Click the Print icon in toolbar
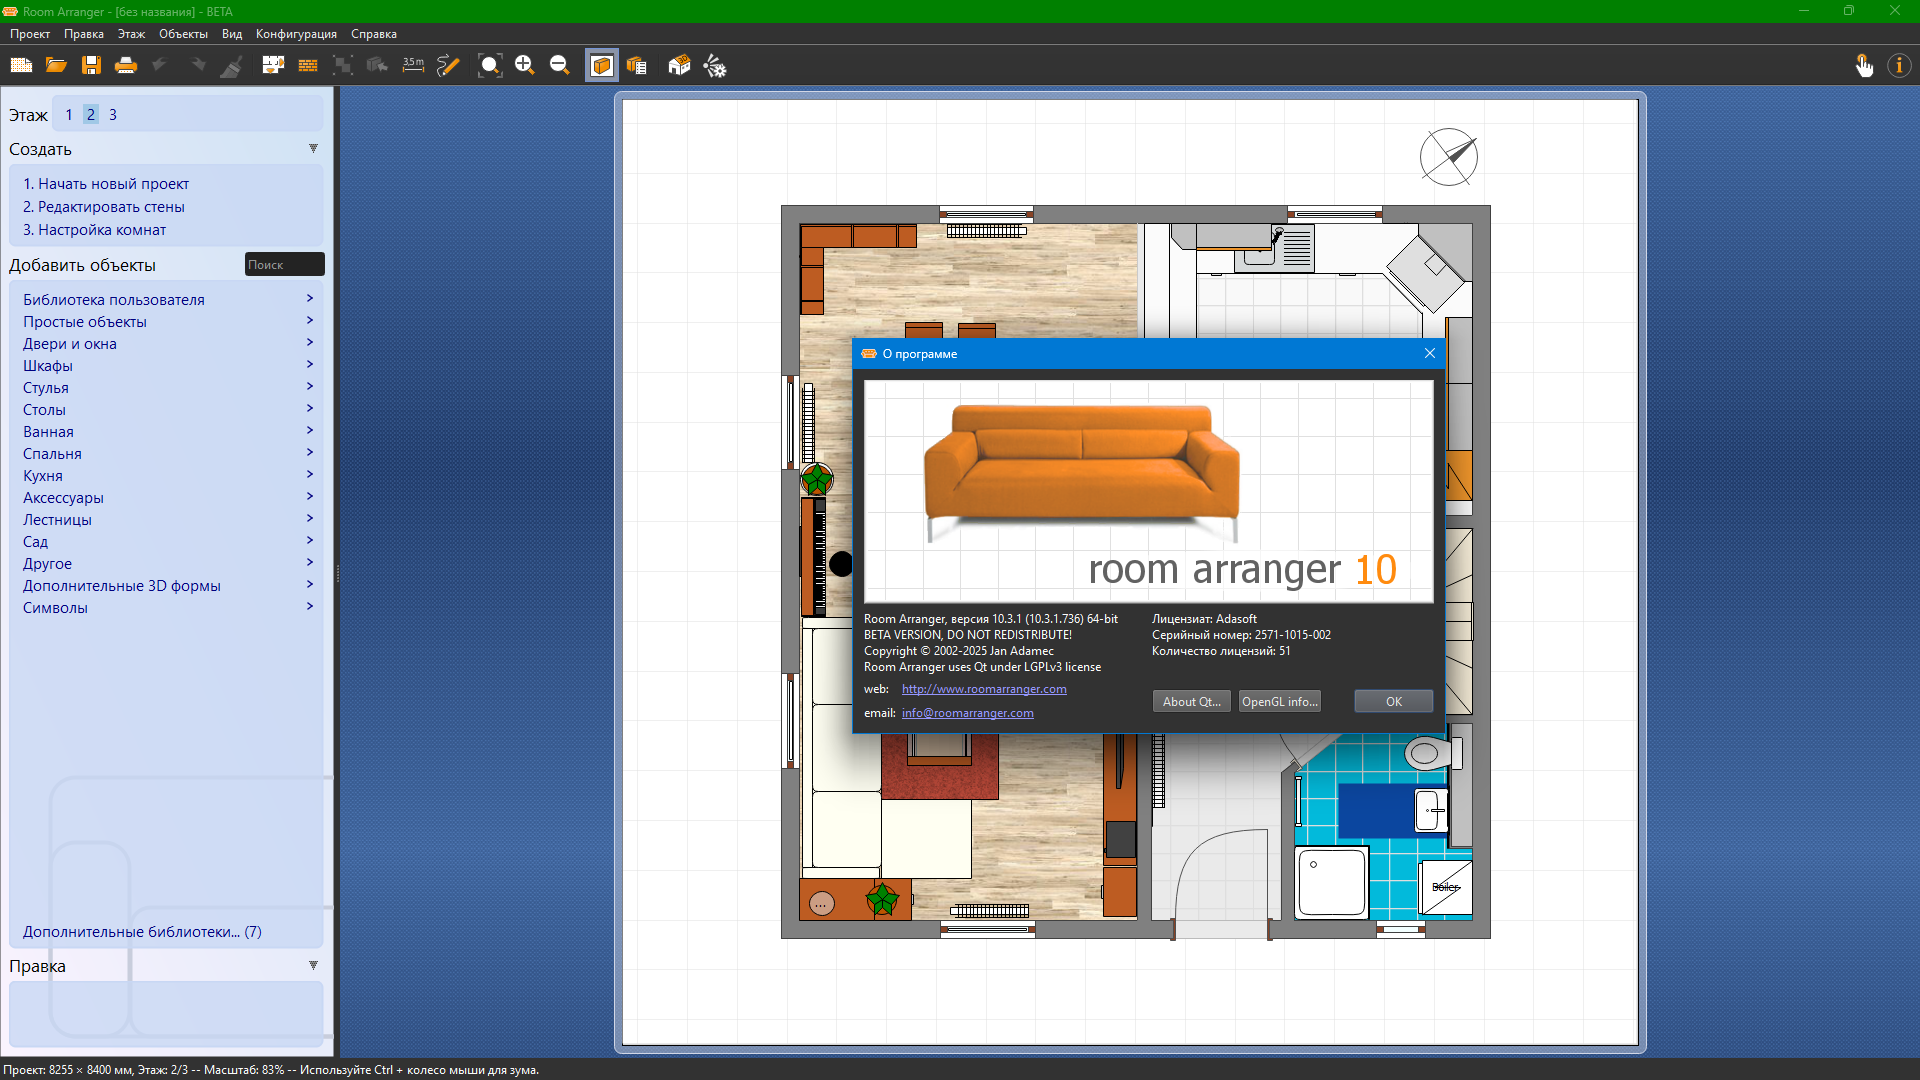Viewport: 1920px width, 1080px height. coord(126,66)
